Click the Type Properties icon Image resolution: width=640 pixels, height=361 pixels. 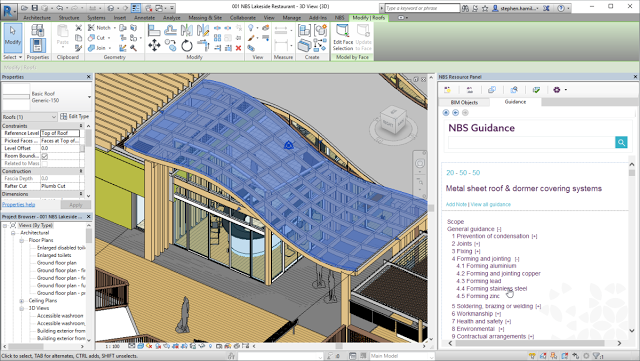38,30
